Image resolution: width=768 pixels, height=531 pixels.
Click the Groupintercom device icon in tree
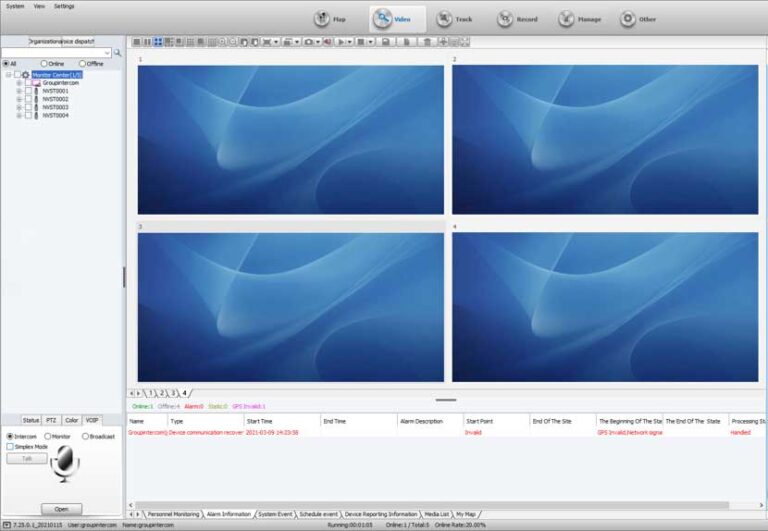coord(36,83)
